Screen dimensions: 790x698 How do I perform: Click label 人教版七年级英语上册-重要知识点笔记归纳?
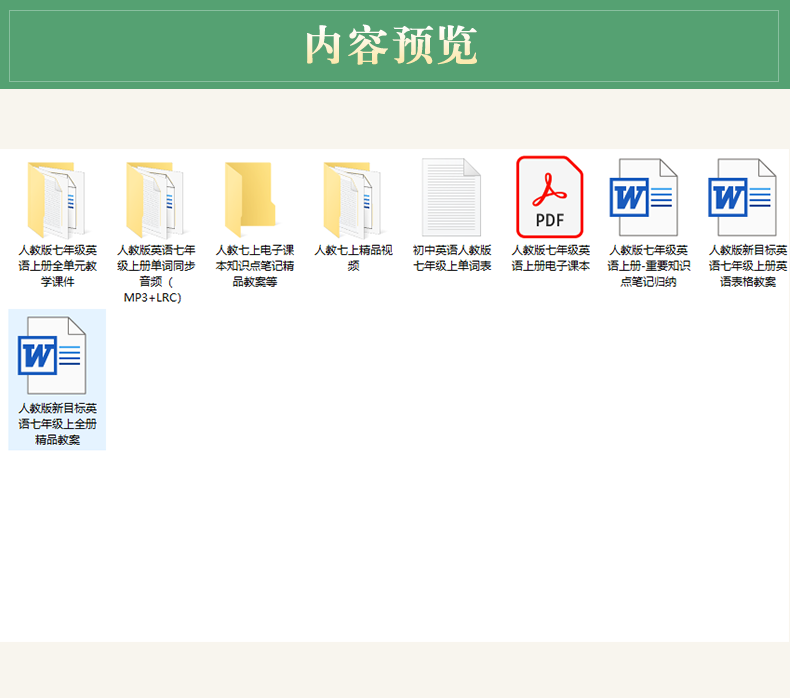point(648,266)
